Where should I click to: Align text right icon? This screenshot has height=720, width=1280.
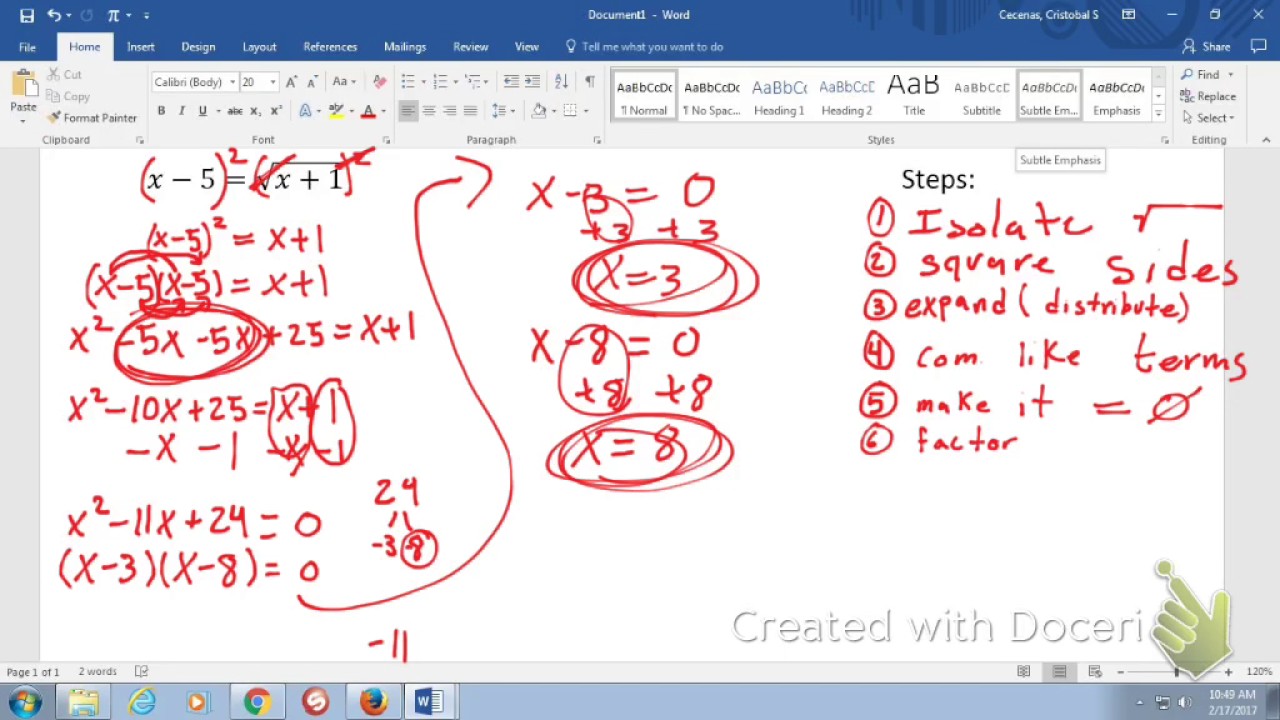coord(450,111)
